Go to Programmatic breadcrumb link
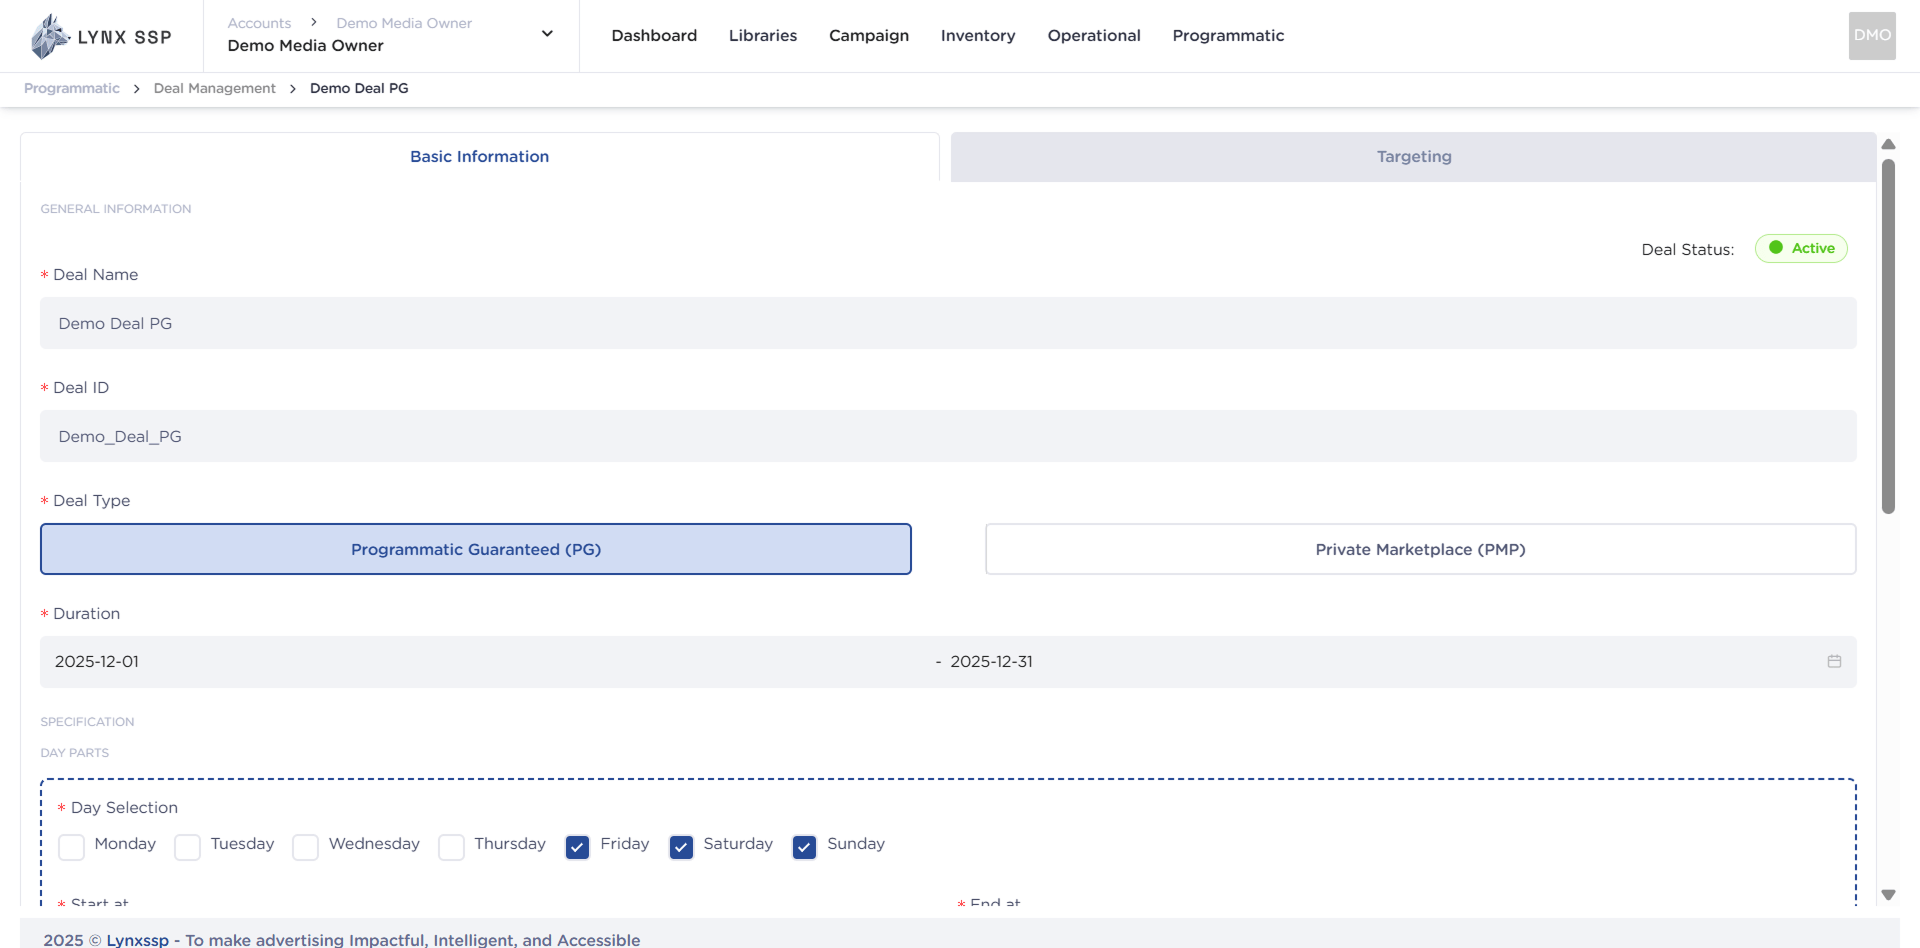1920x948 pixels. pos(72,88)
